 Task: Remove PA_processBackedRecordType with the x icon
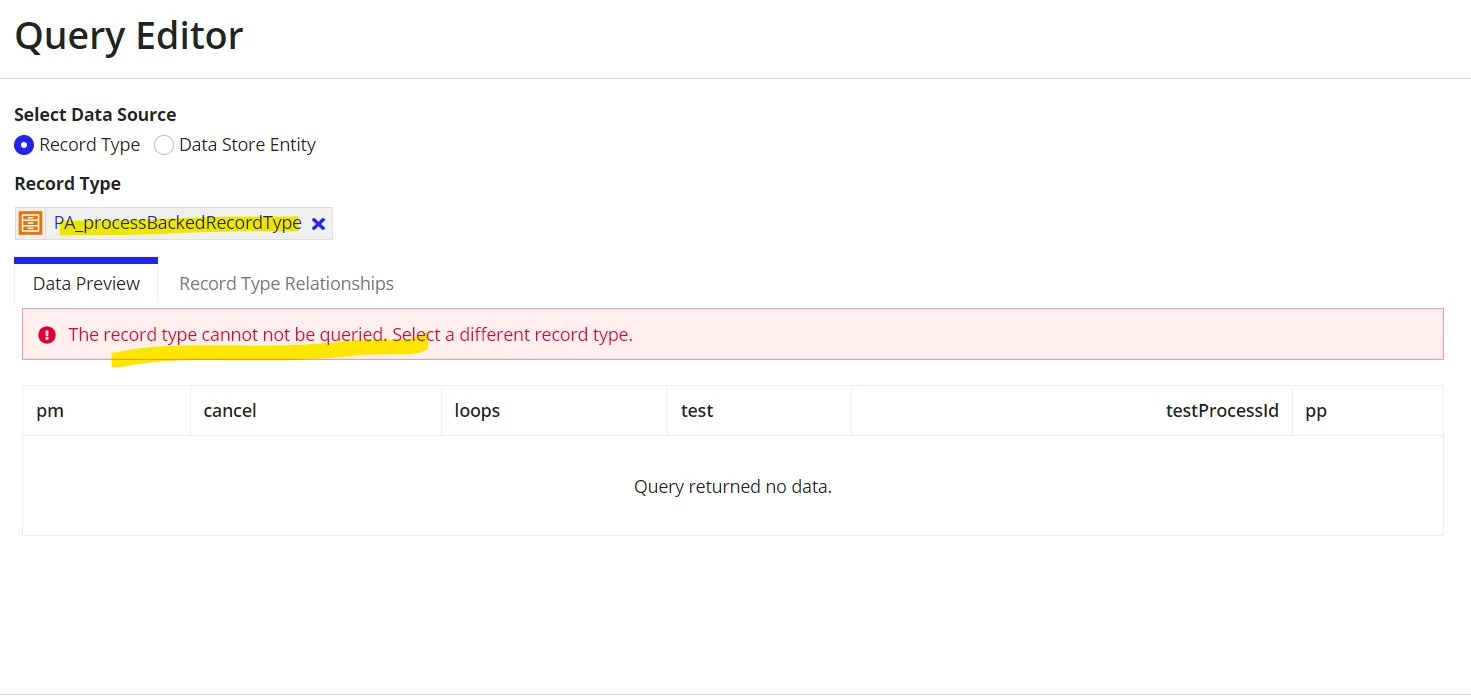pyautogui.click(x=318, y=224)
